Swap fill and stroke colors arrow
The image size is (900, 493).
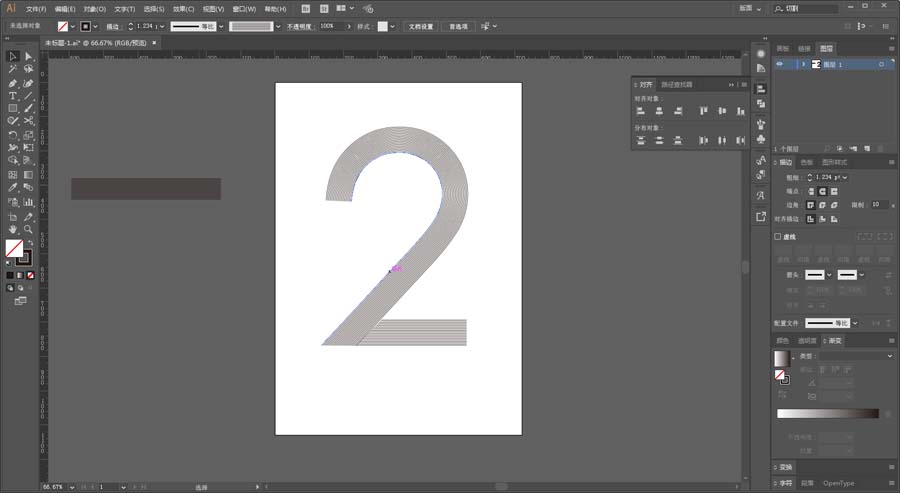point(30,243)
